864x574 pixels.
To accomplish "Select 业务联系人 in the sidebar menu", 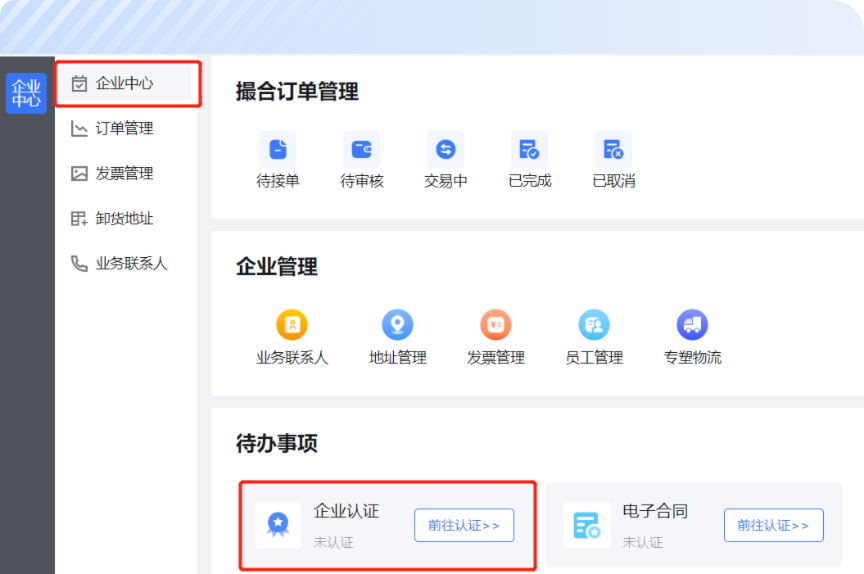I will point(126,263).
